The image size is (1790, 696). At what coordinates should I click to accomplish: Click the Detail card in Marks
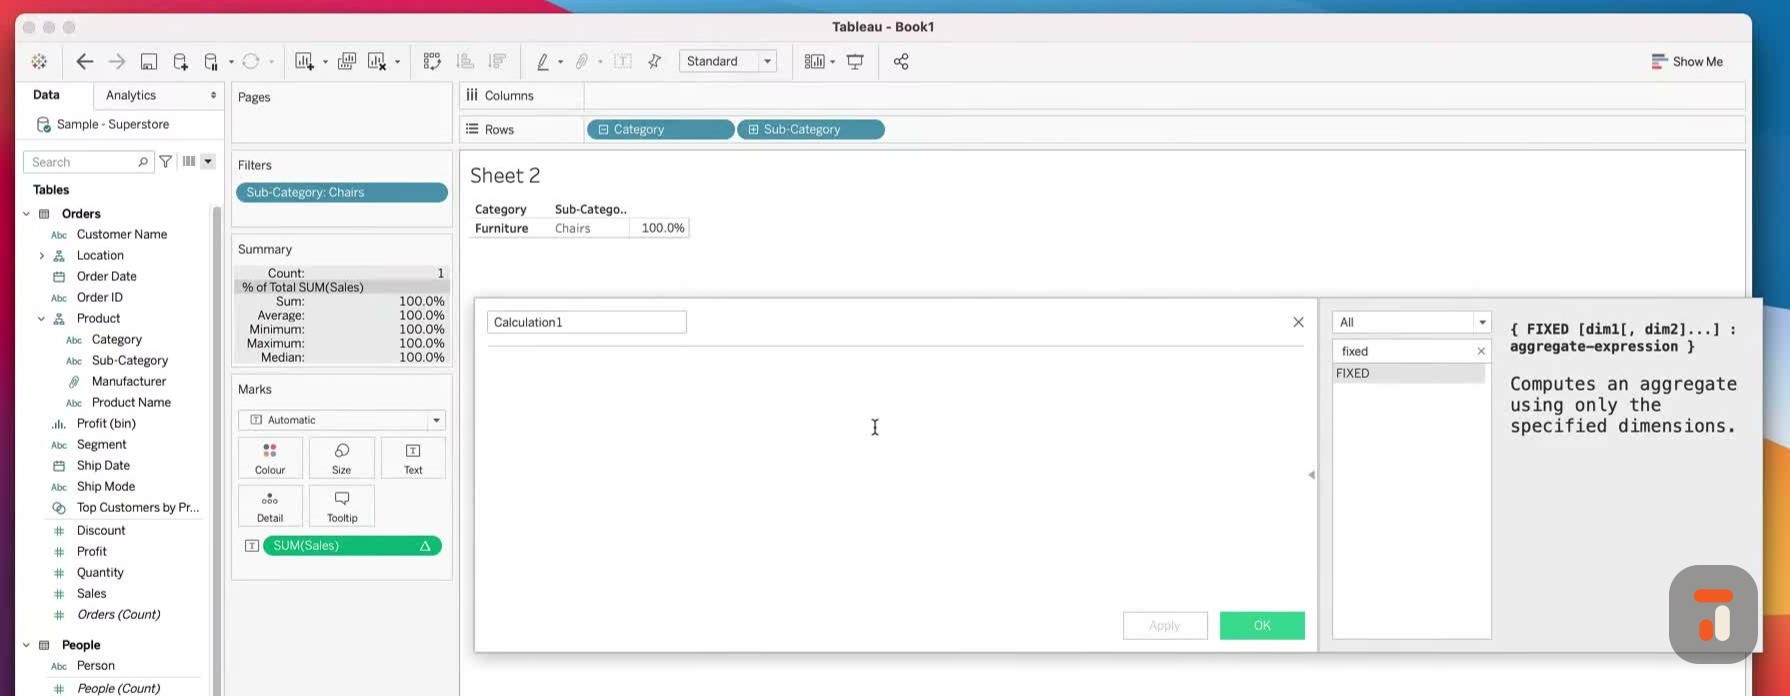(x=270, y=507)
